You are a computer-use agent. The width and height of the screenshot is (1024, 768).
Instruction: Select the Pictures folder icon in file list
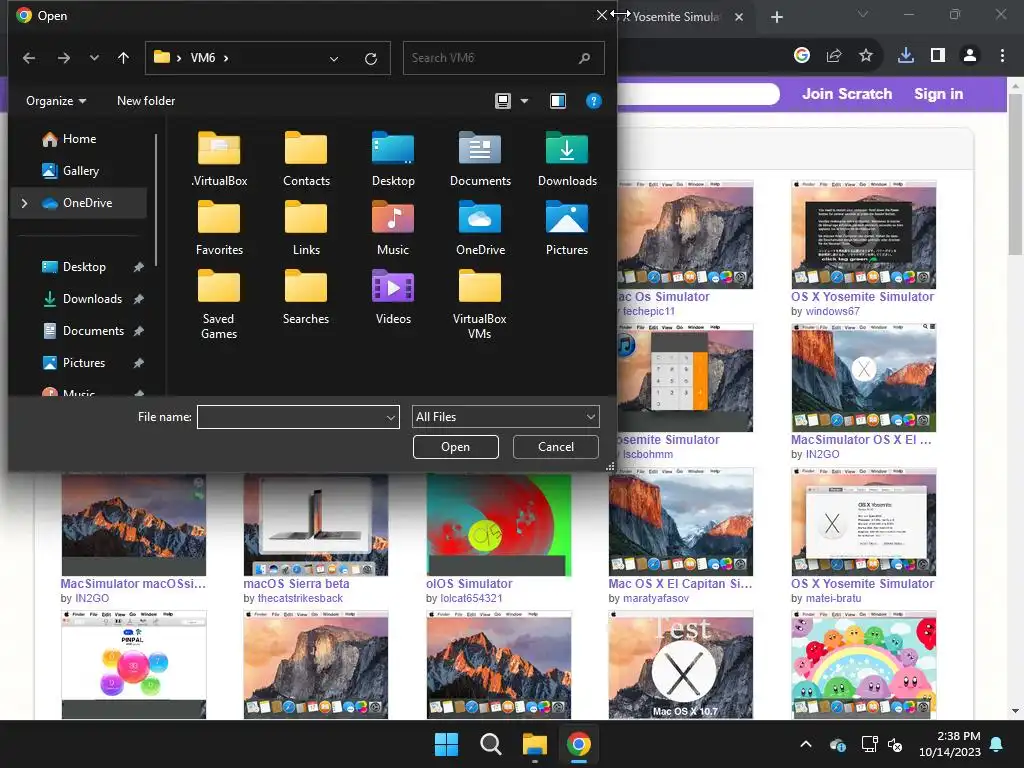tap(567, 229)
